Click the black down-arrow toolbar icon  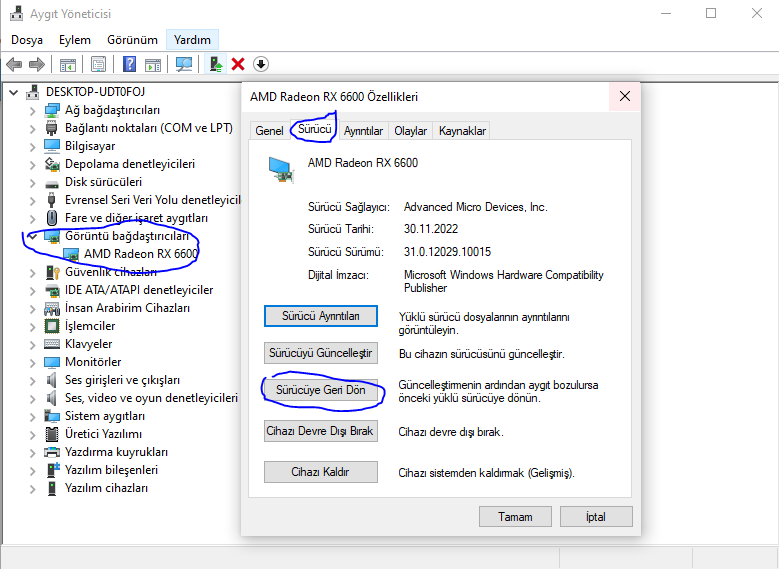pyautogui.click(x=261, y=64)
